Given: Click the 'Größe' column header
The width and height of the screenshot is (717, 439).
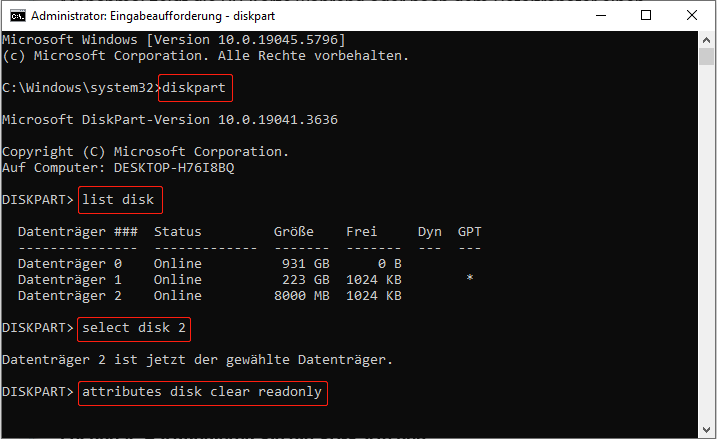Looking at the screenshot, I should tap(294, 232).
